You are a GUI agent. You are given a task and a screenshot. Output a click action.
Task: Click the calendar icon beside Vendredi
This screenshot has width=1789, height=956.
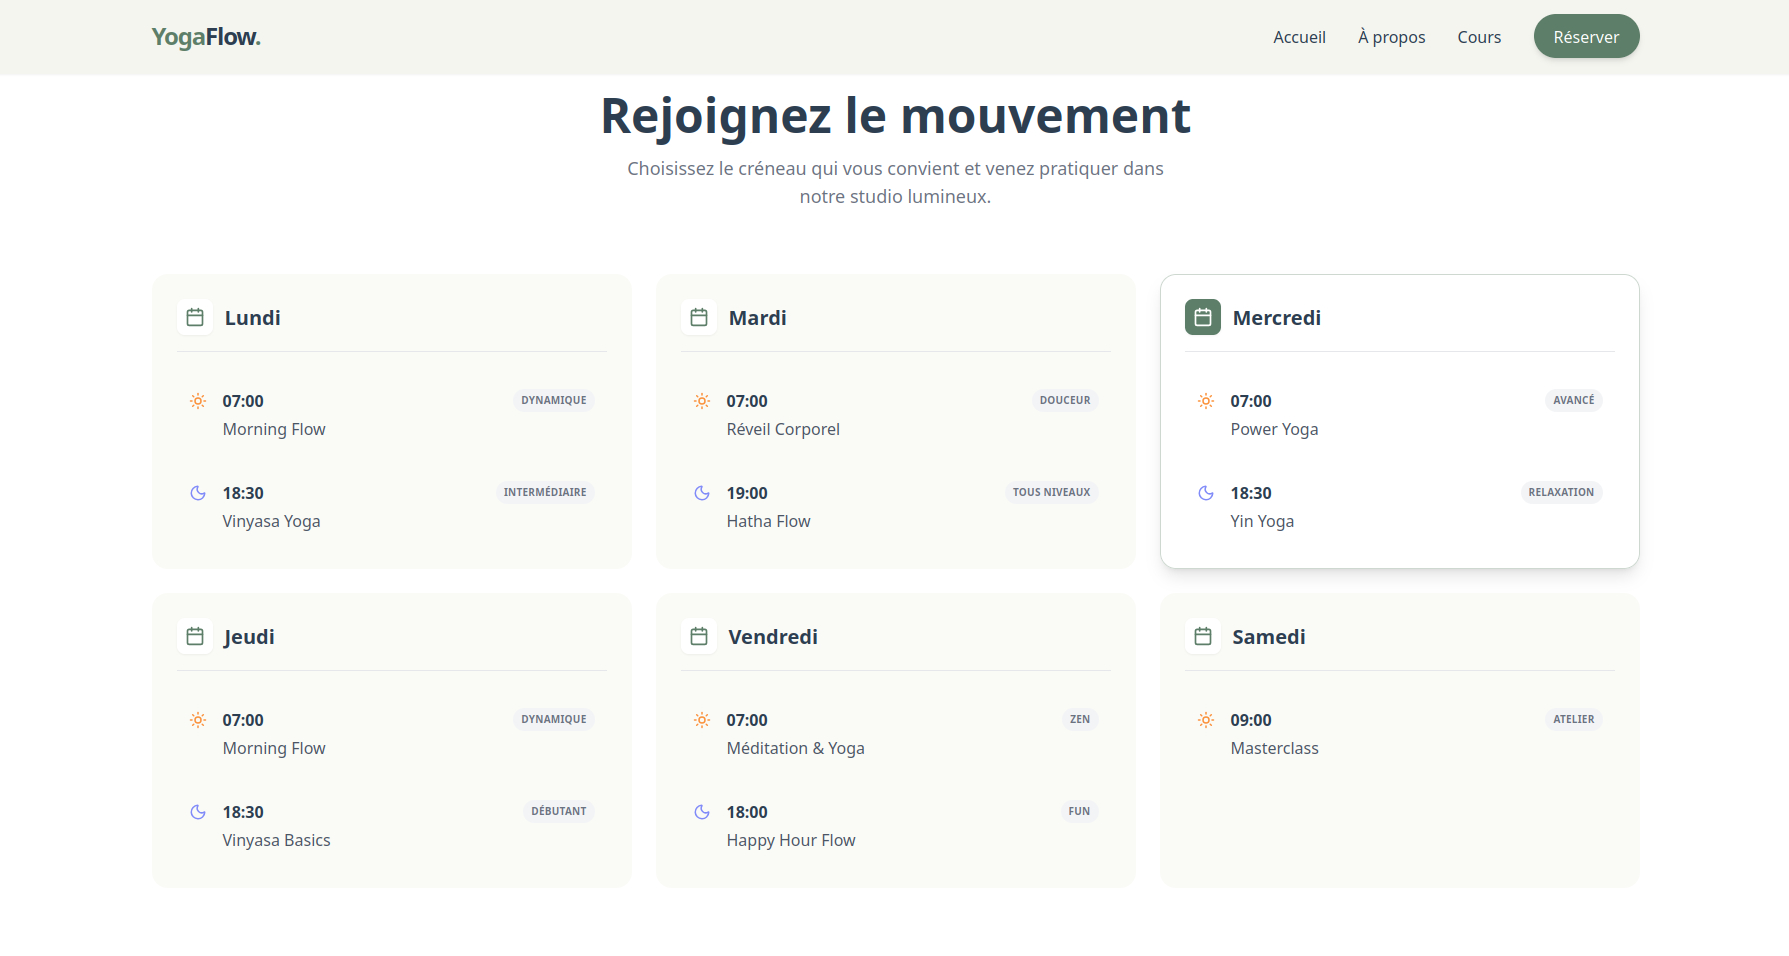tap(699, 637)
